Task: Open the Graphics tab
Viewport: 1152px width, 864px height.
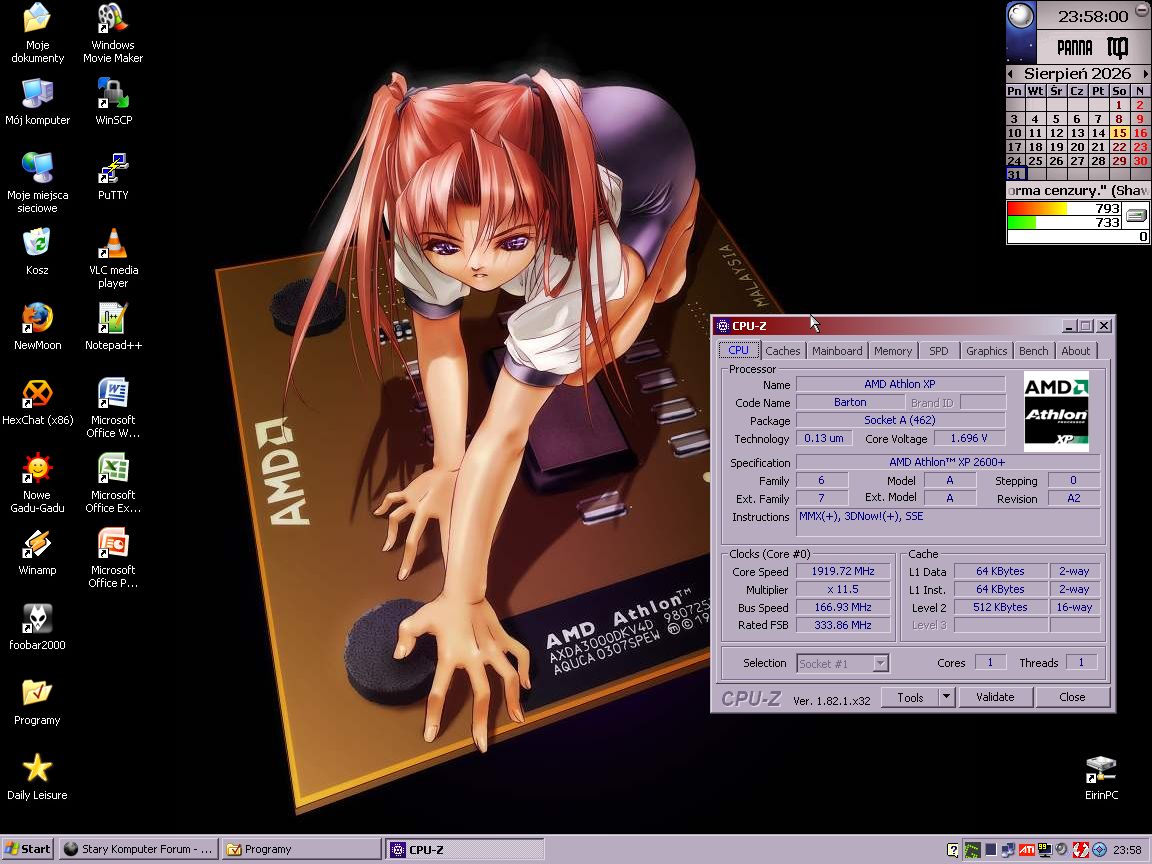Action: (x=986, y=351)
